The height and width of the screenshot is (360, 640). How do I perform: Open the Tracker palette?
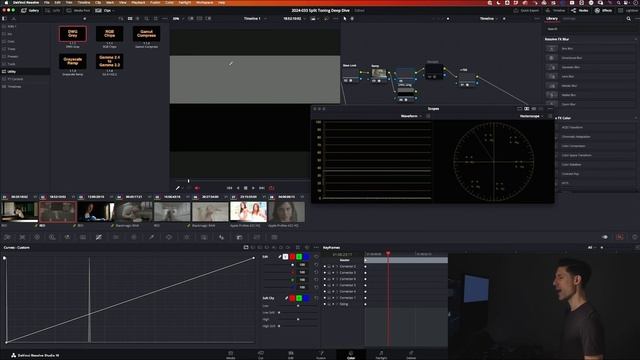tap(187, 237)
